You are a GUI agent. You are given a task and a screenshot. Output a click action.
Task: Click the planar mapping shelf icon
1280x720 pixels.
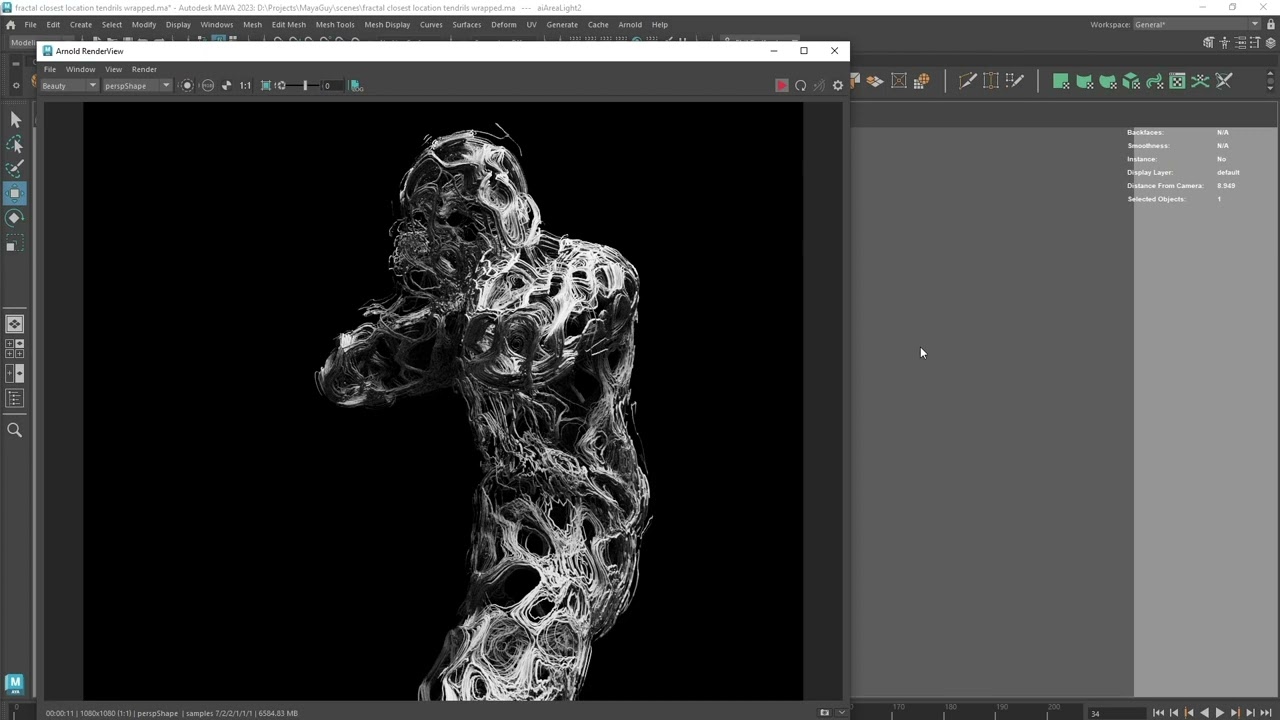tap(875, 81)
